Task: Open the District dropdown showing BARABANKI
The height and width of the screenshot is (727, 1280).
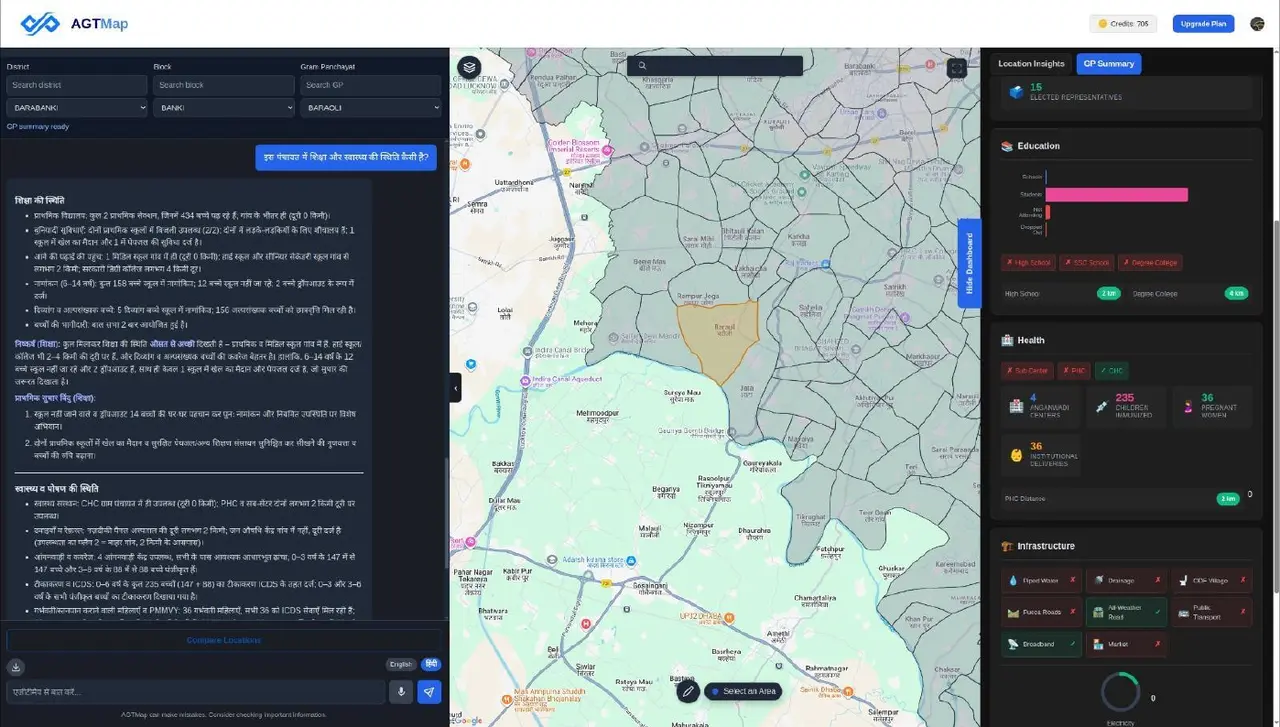Action: [77, 107]
